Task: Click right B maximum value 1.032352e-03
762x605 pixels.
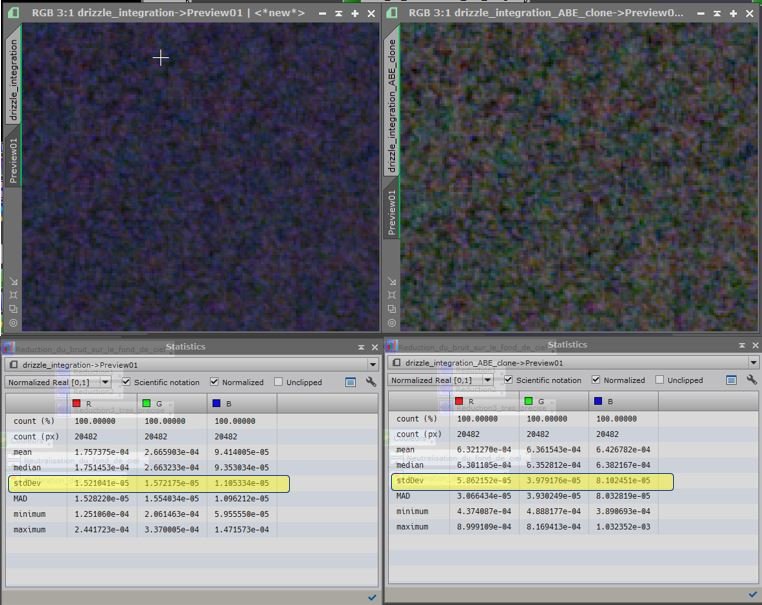Action: 623,527
